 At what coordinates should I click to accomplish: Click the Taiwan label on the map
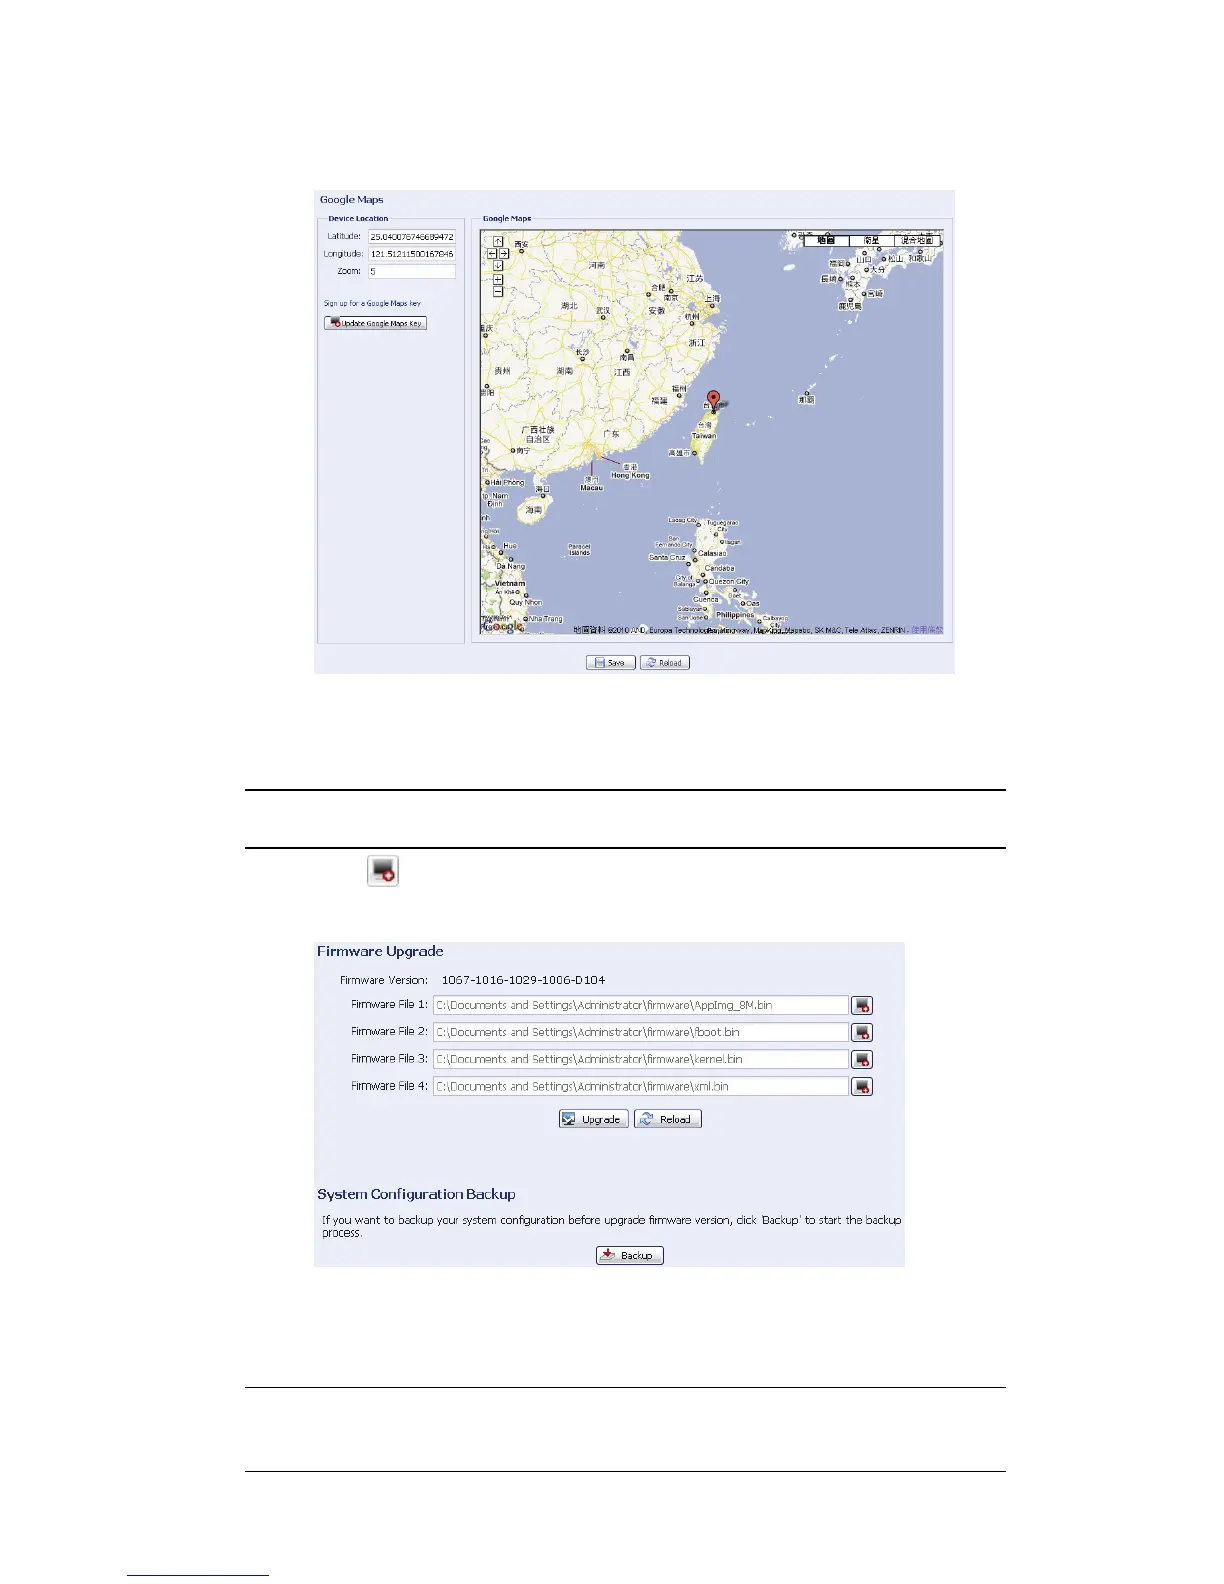click(x=704, y=436)
